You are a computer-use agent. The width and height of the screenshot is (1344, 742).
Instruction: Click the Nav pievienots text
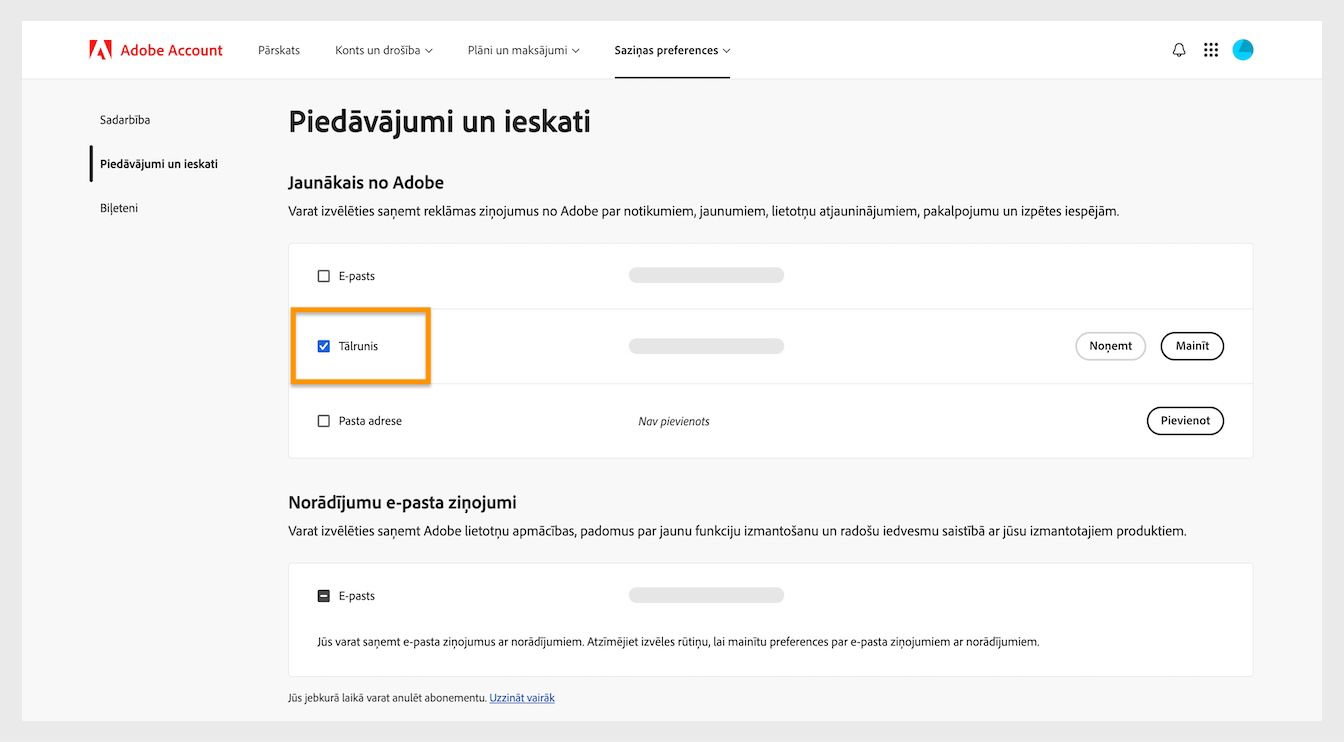point(674,422)
